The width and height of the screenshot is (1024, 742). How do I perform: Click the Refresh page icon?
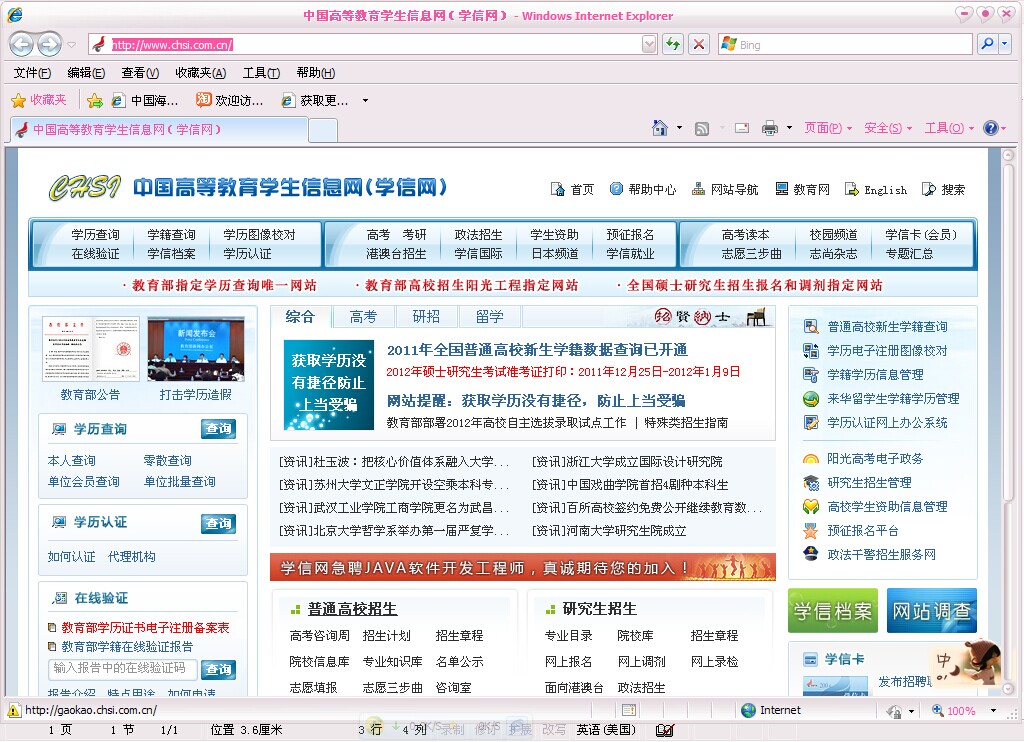pos(673,44)
